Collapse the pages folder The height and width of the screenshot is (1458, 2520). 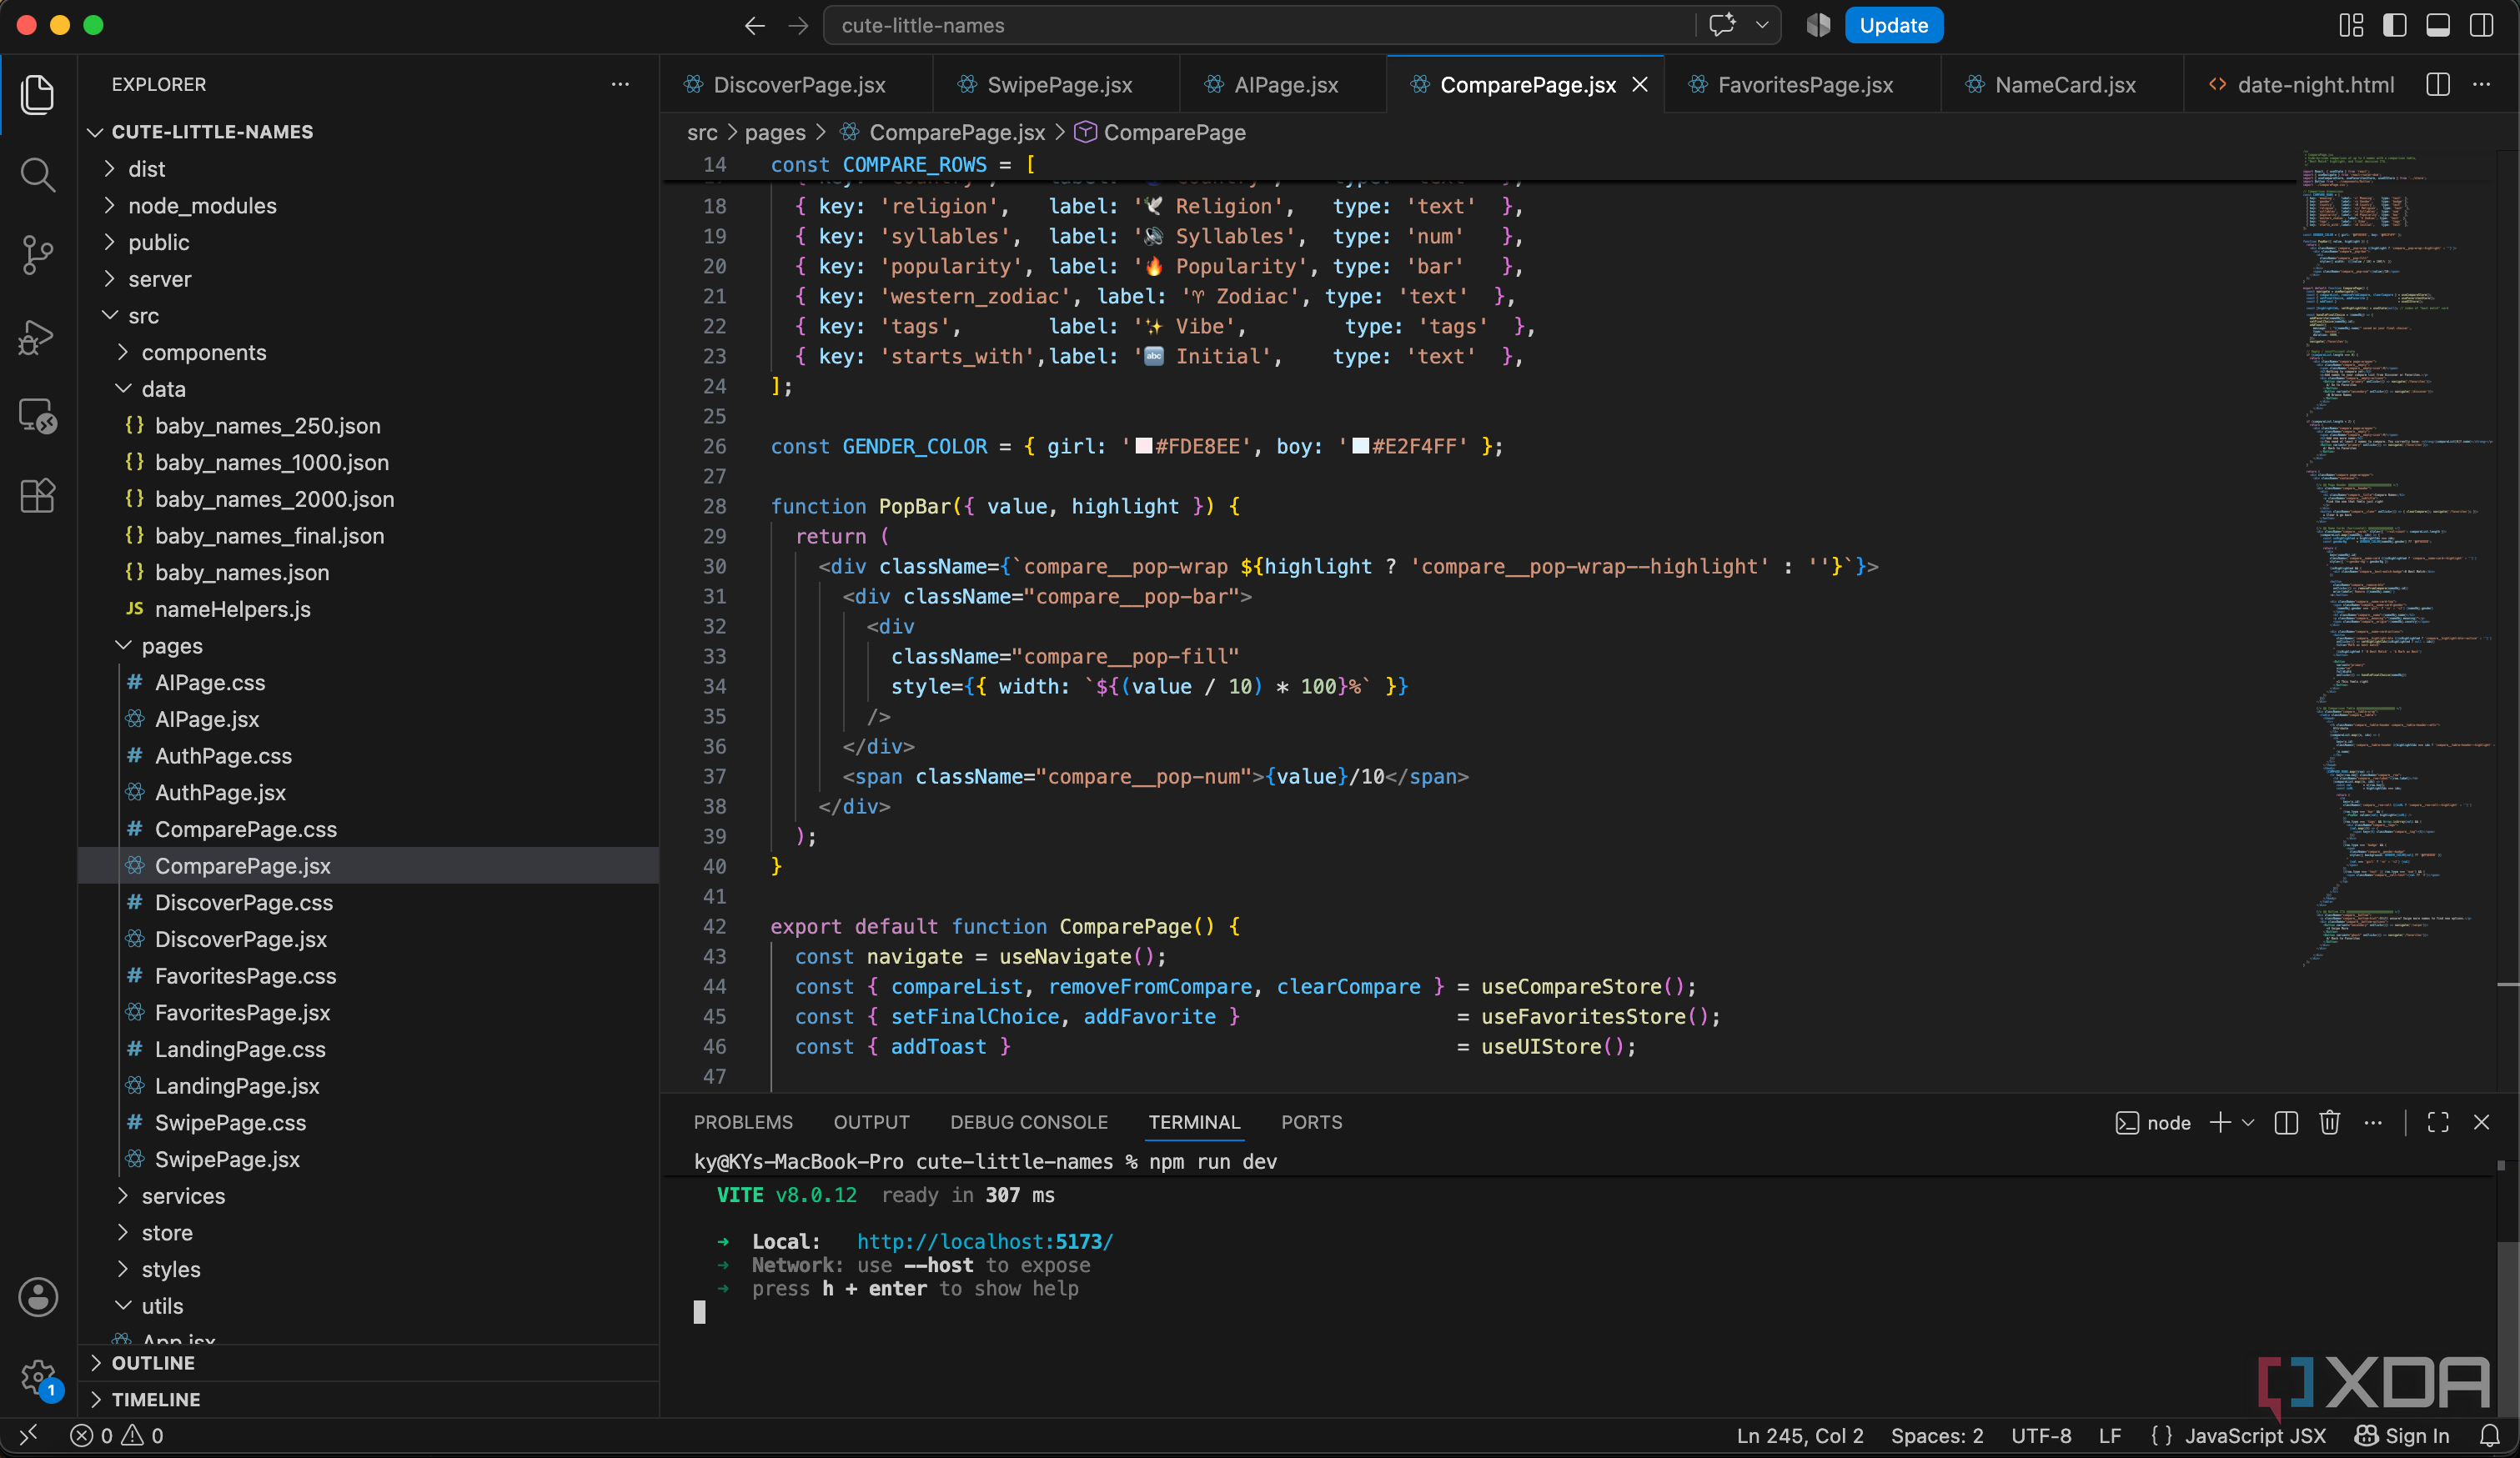click(368, 646)
